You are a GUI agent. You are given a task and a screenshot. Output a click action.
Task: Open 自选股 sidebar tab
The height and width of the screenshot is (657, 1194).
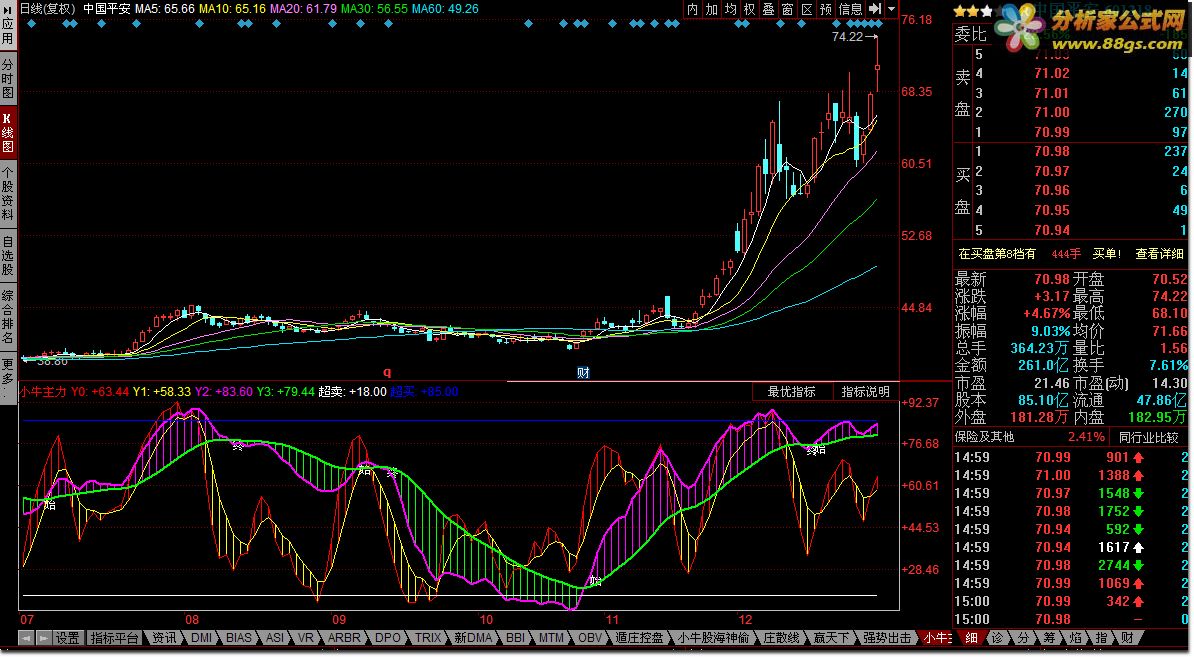click(8, 256)
